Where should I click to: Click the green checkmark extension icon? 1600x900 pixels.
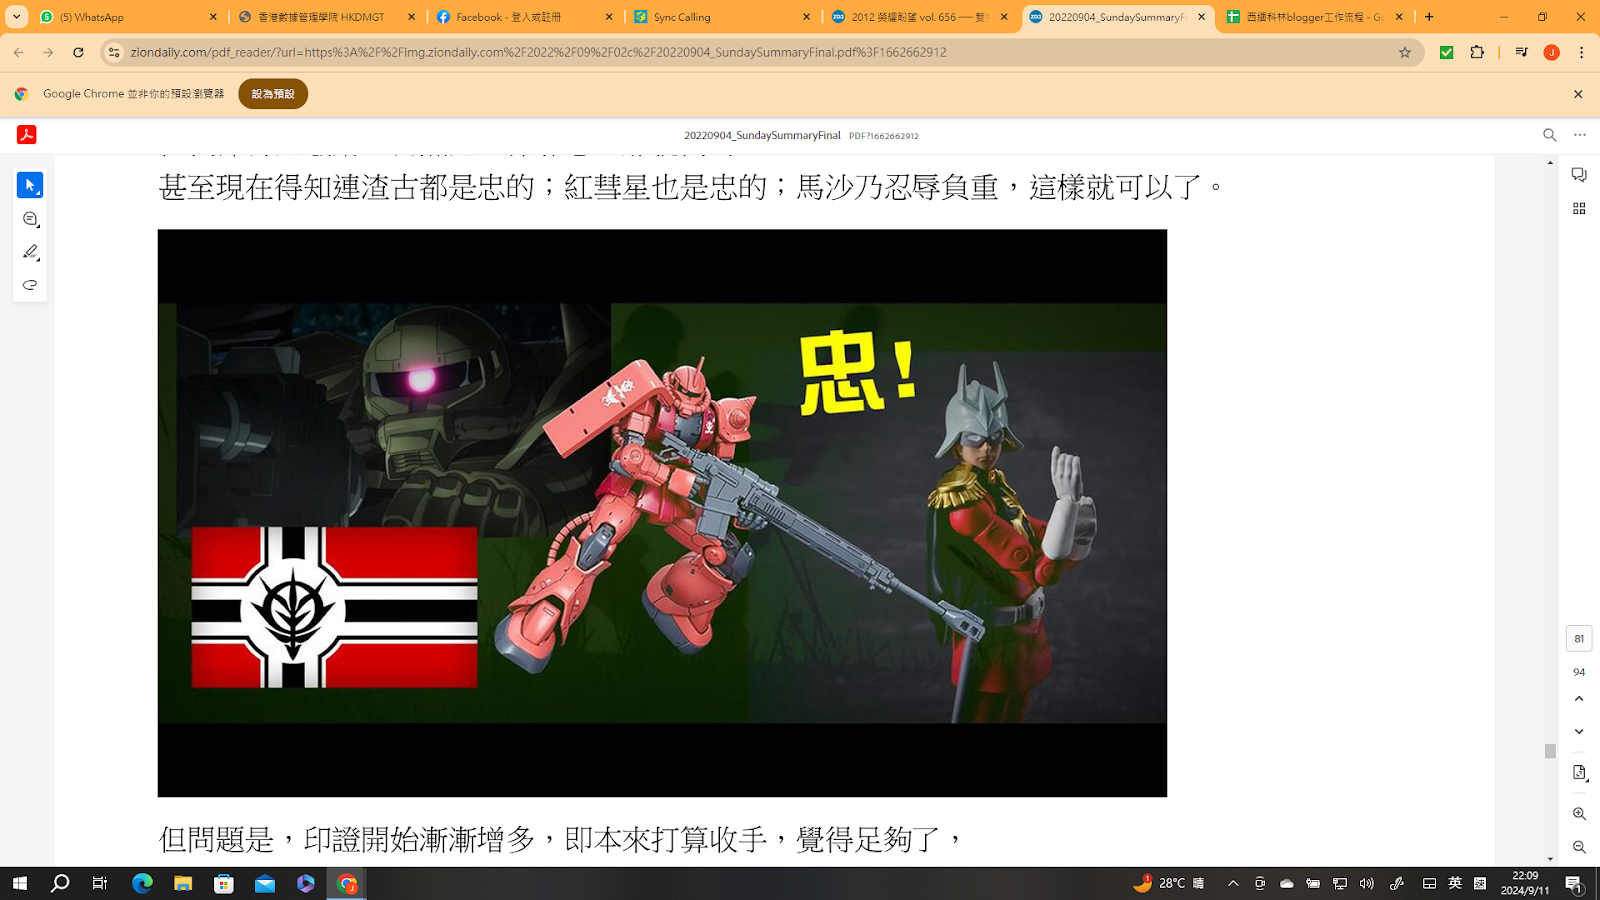1446,52
